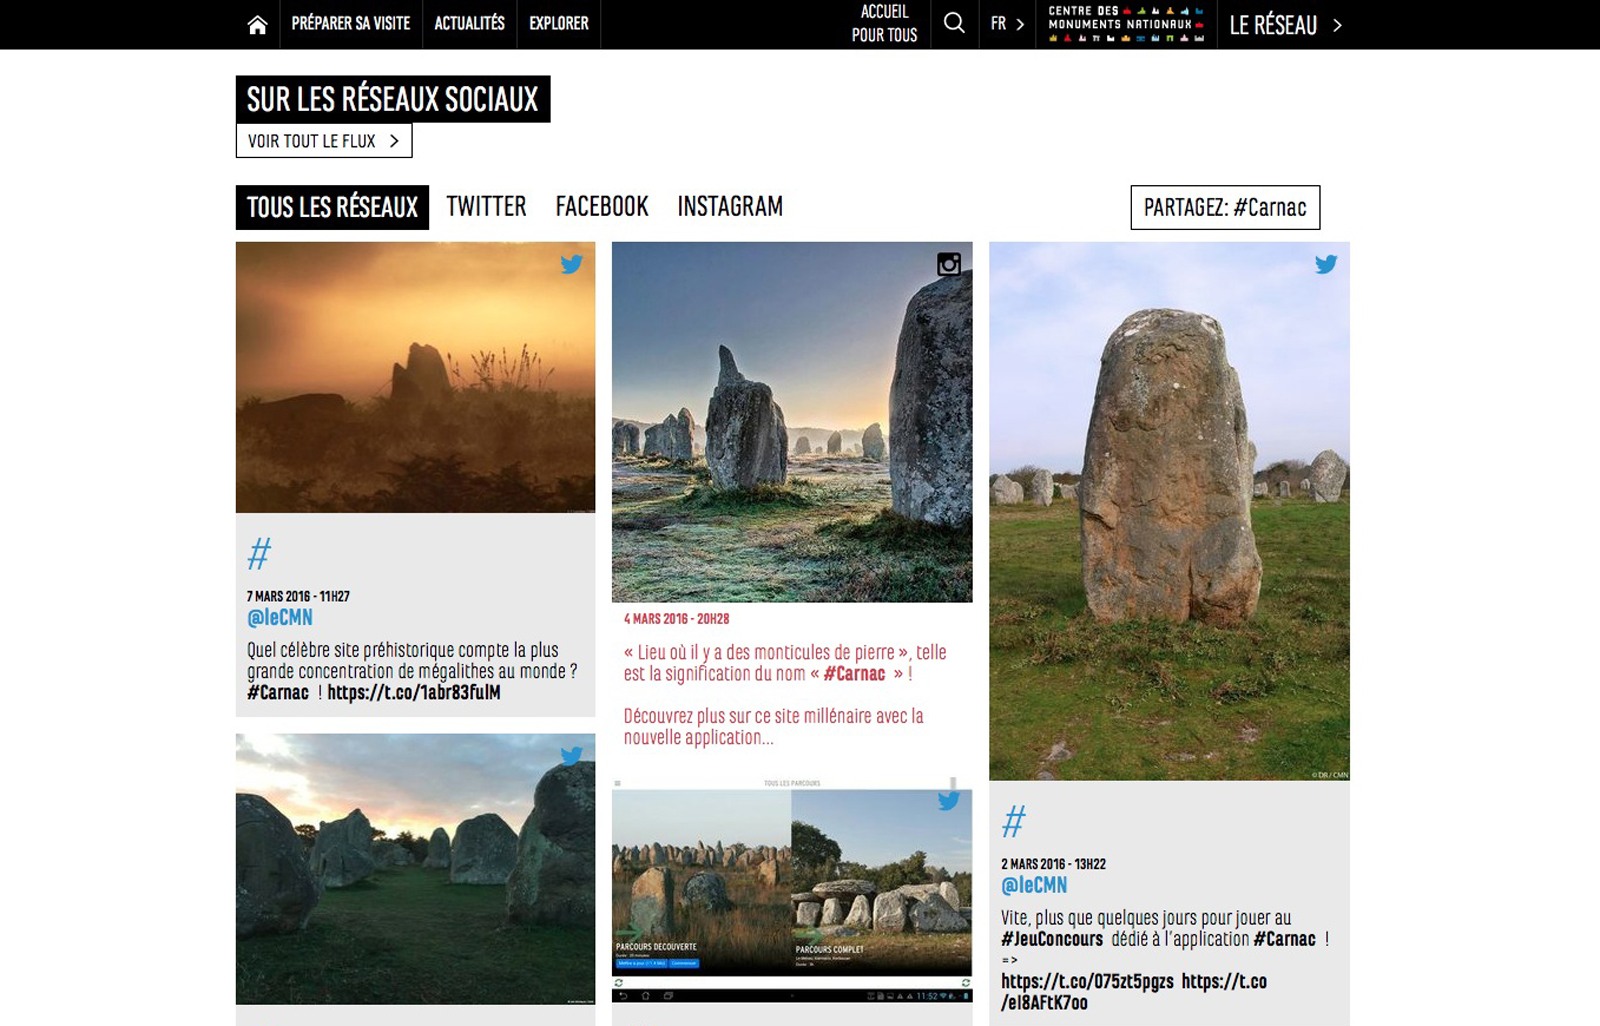Switch to the Twitter tab
Viewport: 1600px width, 1026px height.
click(x=486, y=207)
